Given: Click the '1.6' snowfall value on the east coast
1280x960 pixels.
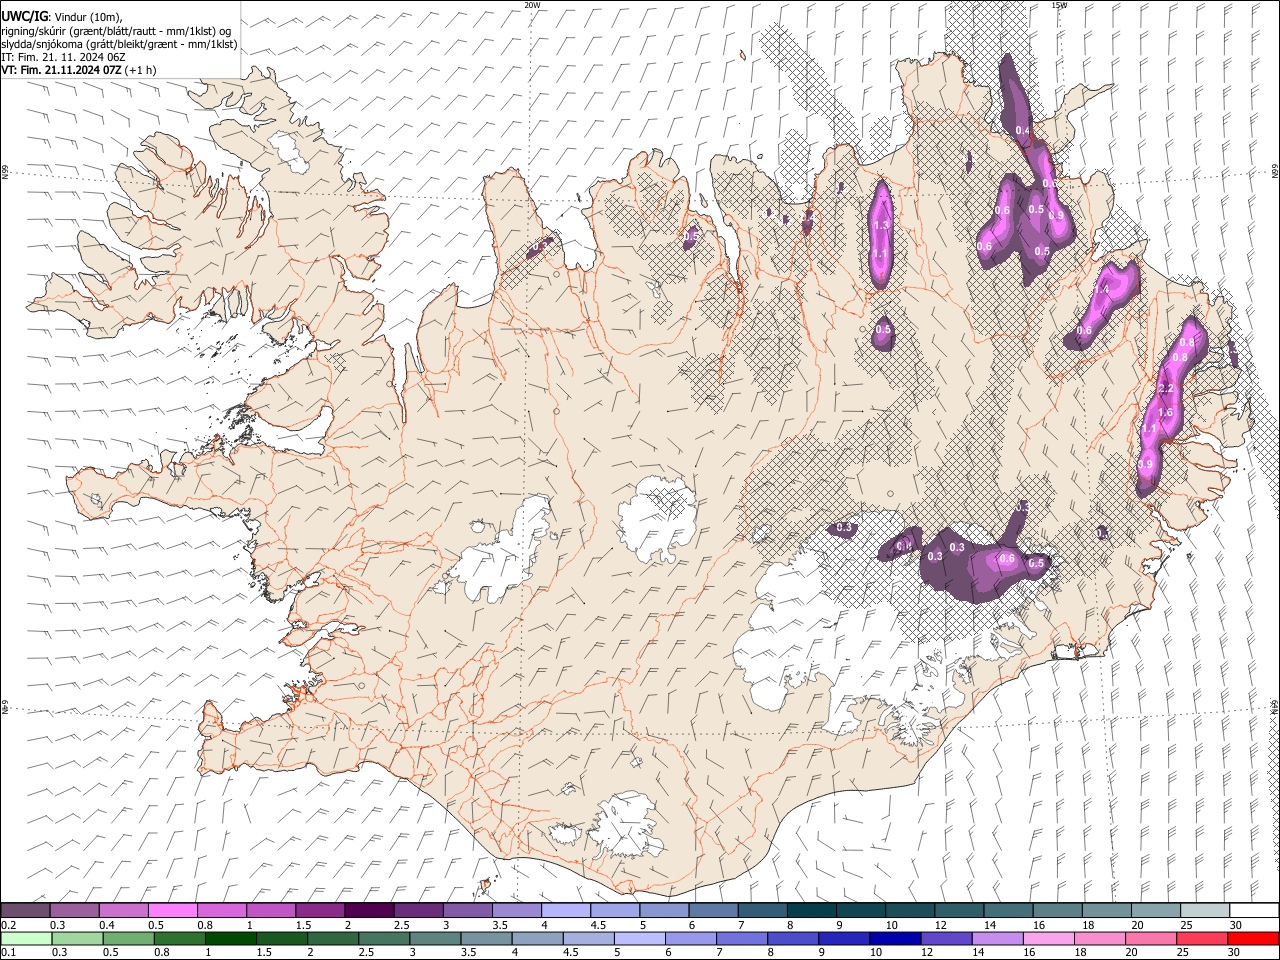Looking at the screenshot, I should coord(1165,412).
